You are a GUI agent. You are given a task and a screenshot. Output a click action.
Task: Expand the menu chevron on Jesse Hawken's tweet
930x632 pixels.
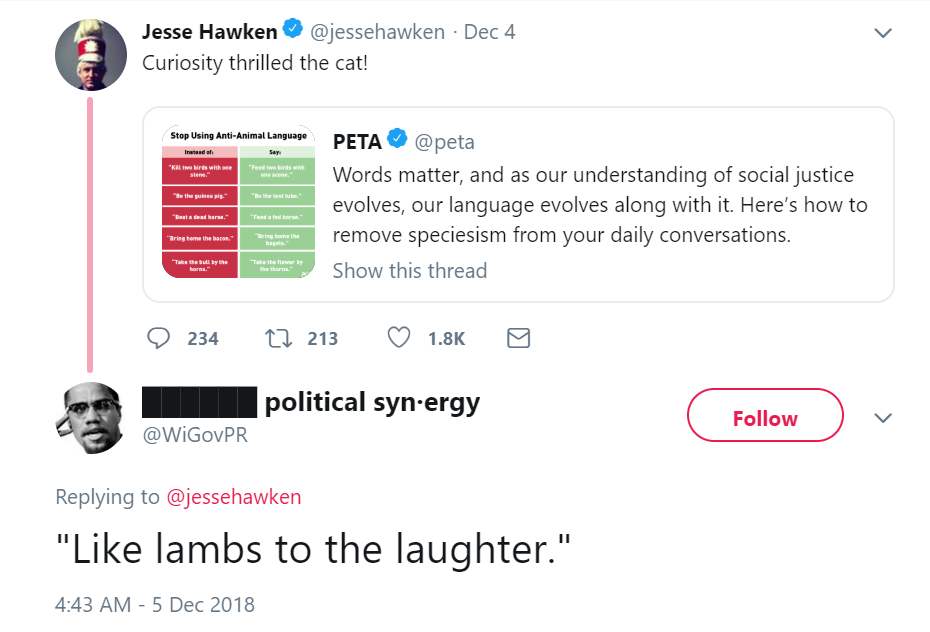(x=883, y=32)
